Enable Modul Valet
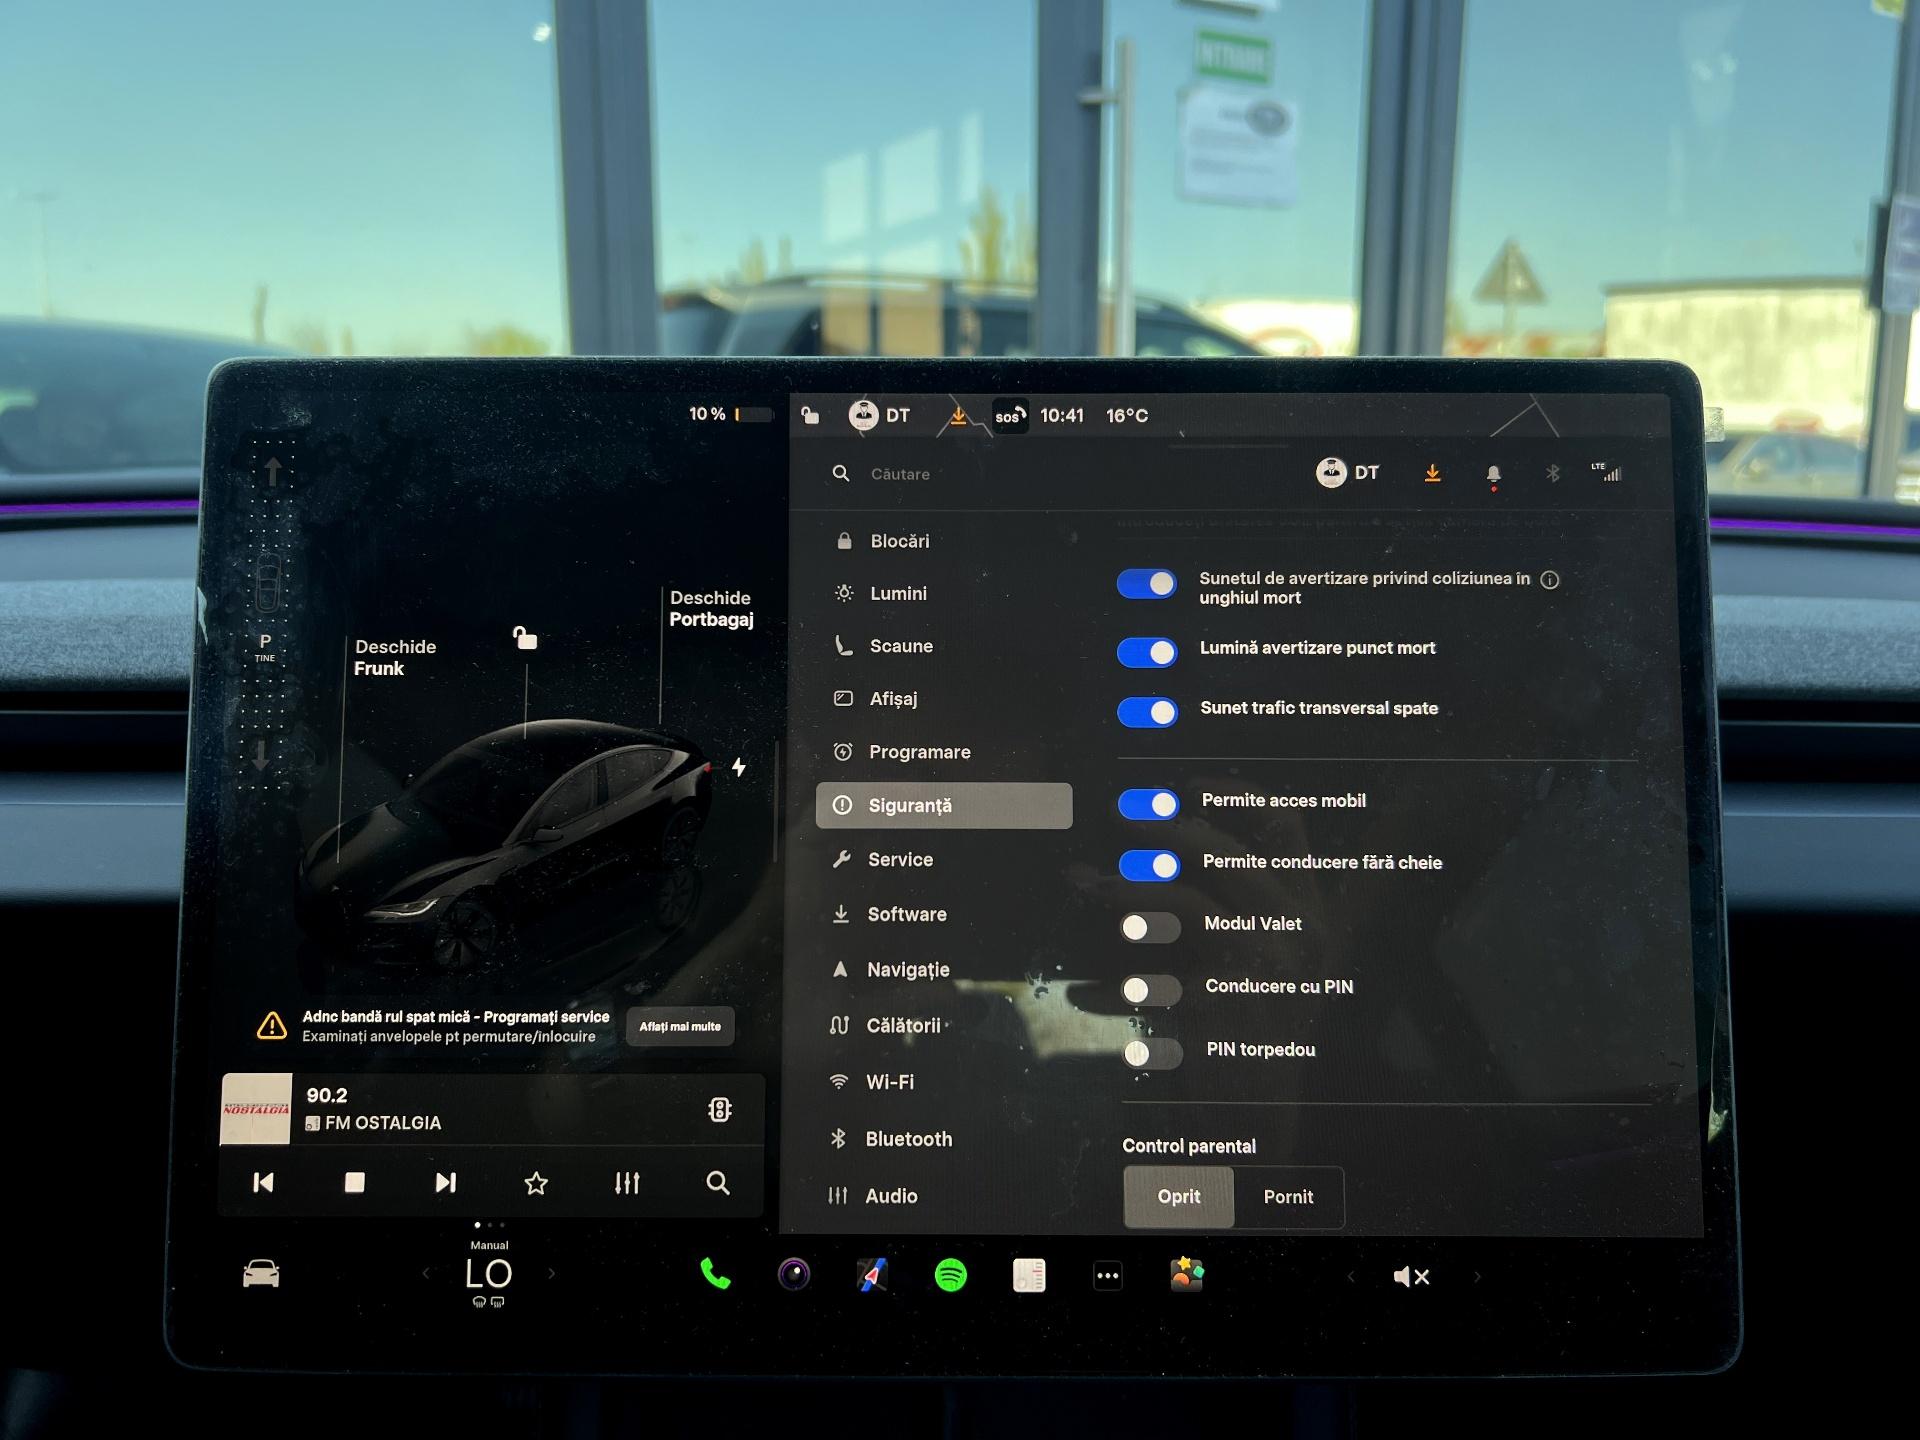The image size is (1920, 1440). coord(1149,927)
